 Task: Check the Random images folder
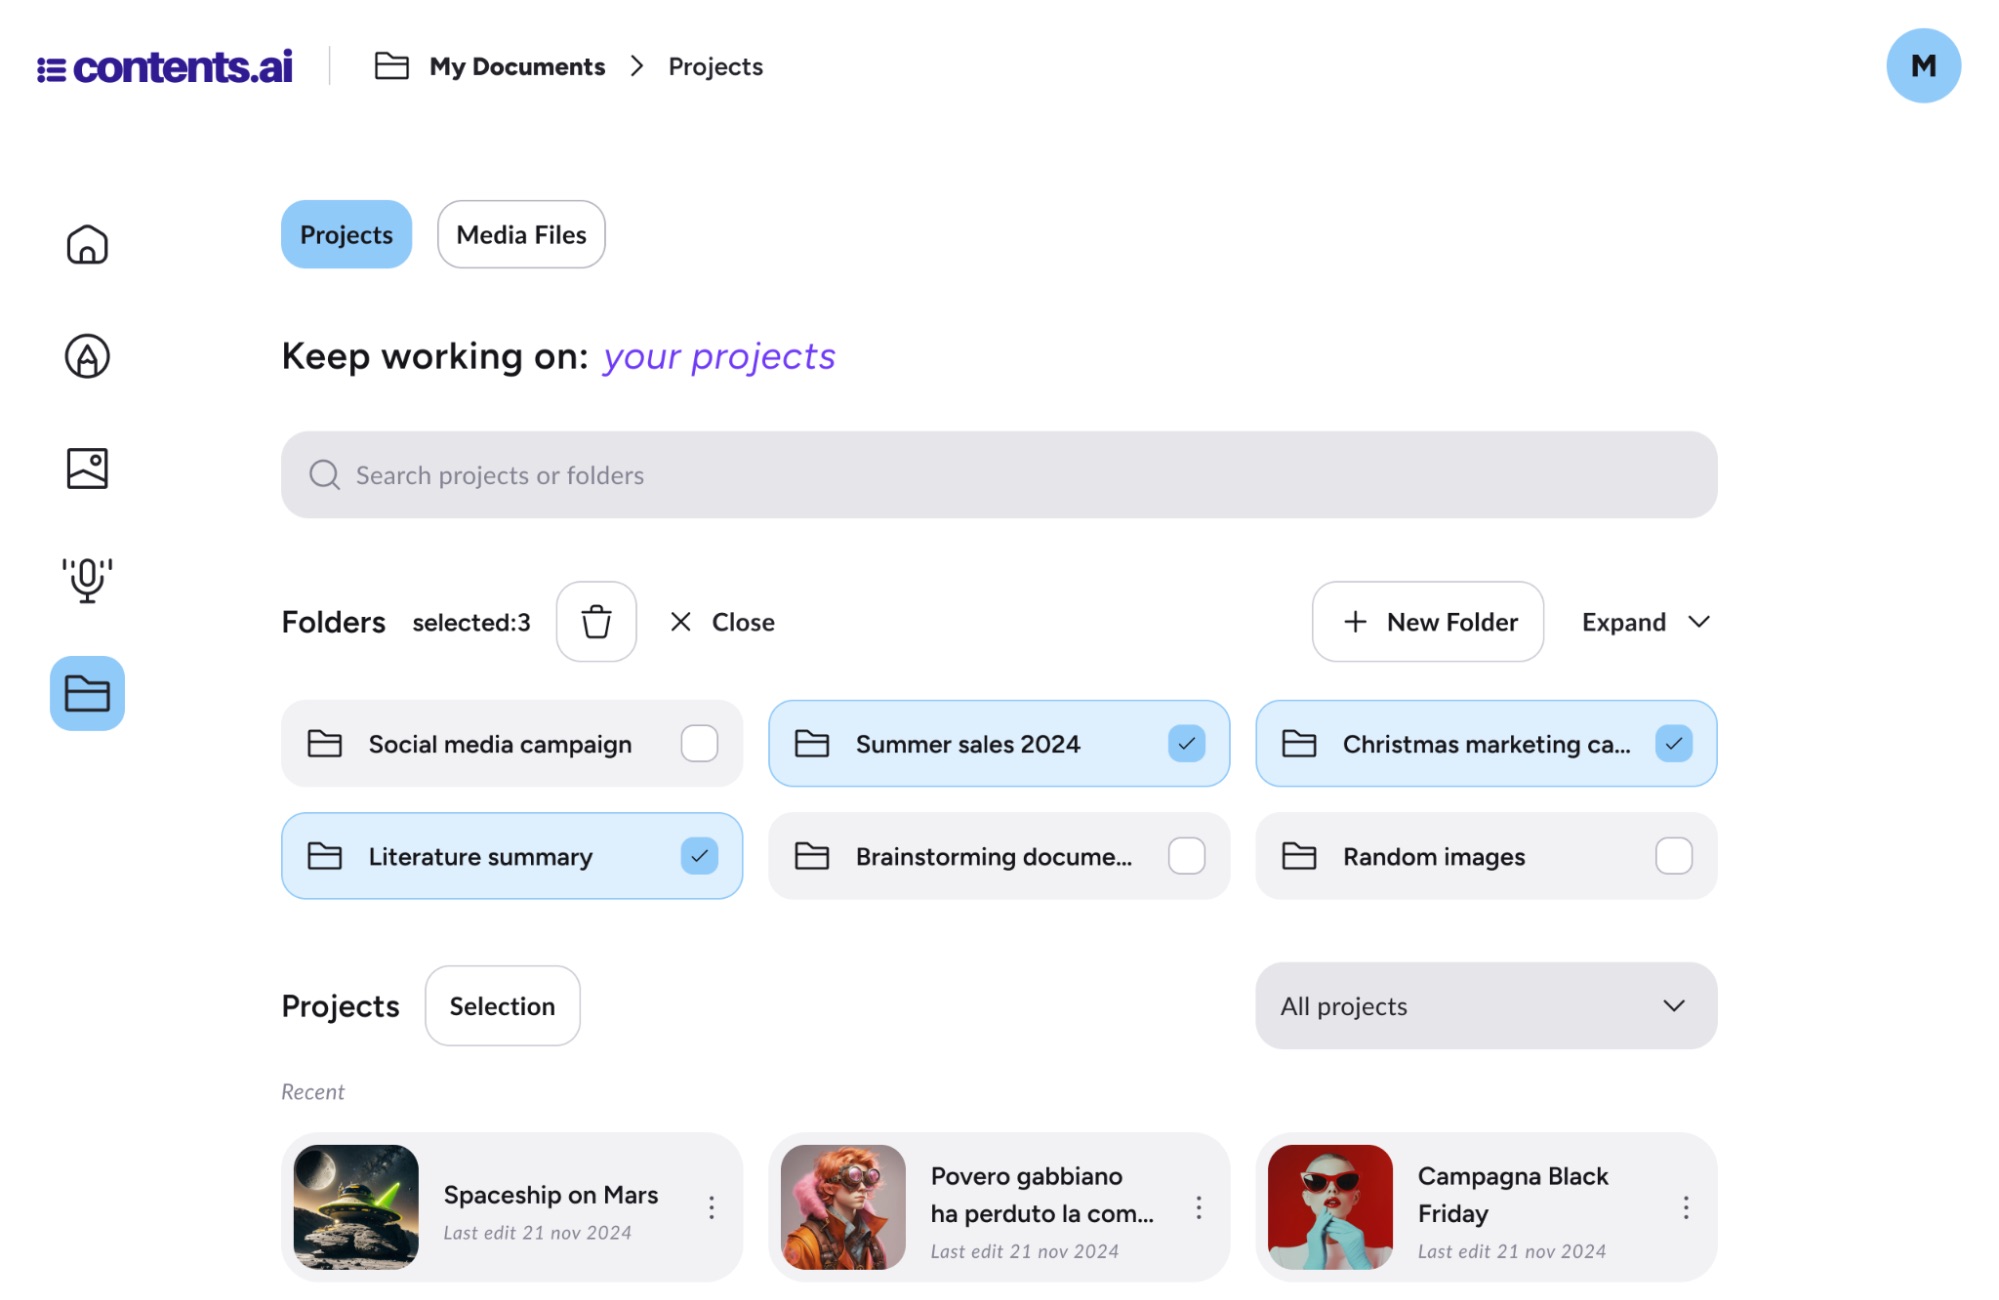point(1673,856)
